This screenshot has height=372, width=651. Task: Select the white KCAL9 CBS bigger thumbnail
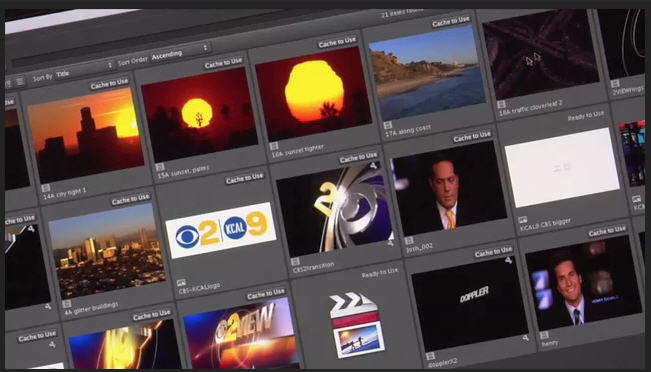pyautogui.click(x=562, y=167)
